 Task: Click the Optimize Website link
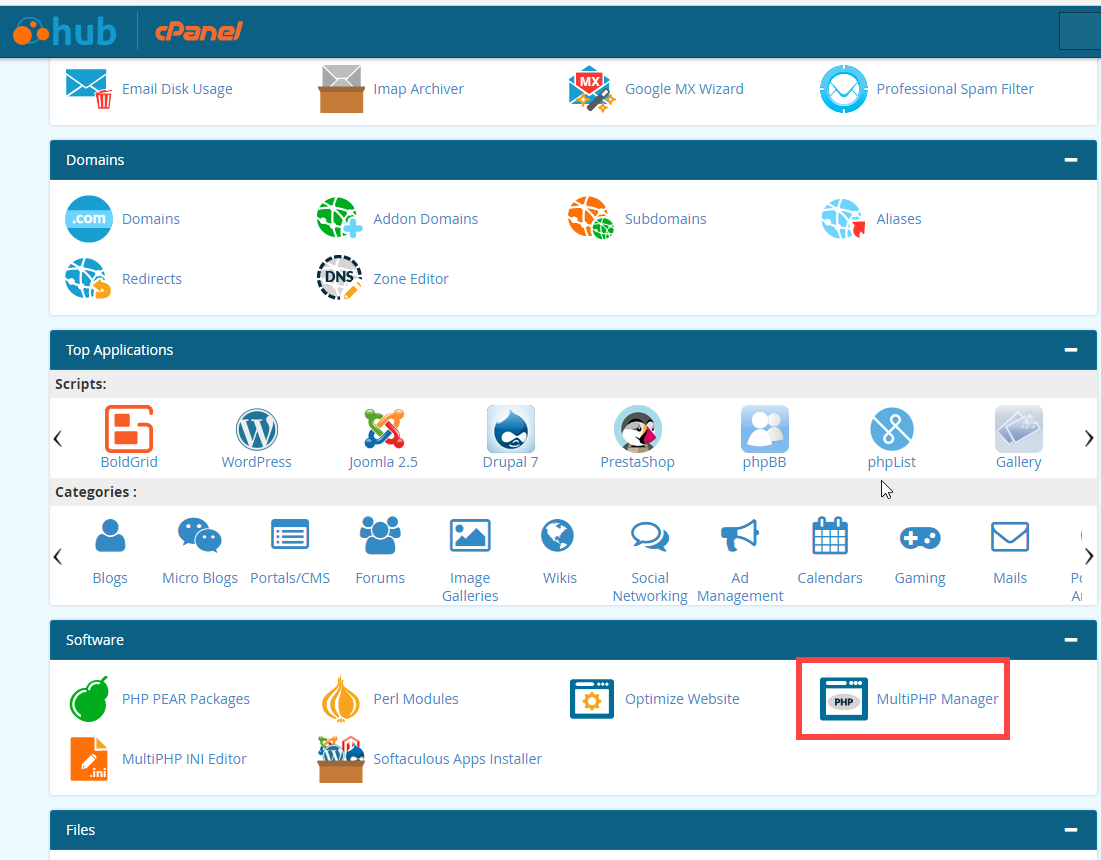682,699
